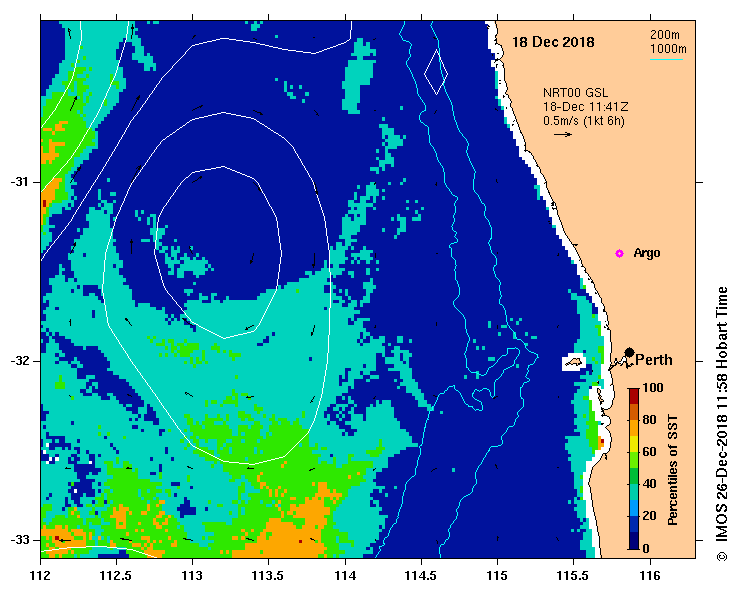Click the 0.5m/s velocity scale arrow
739x592 pixels.
click(563, 134)
